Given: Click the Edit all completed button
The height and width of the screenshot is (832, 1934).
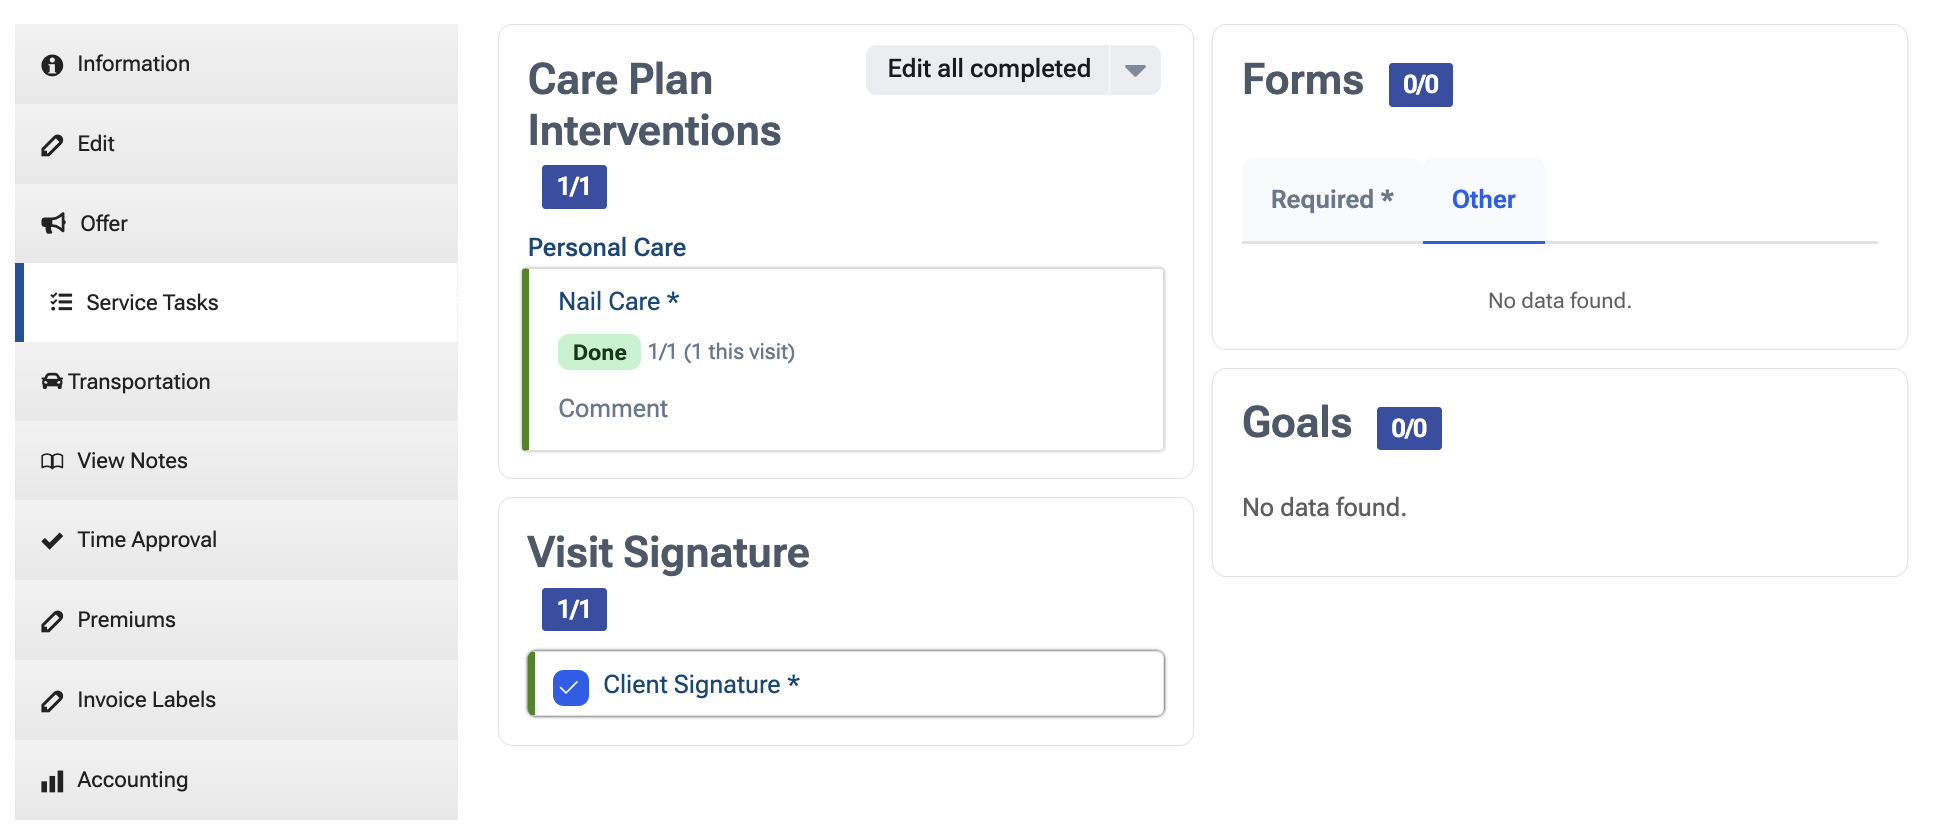Looking at the screenshot, I should [988, 70].
